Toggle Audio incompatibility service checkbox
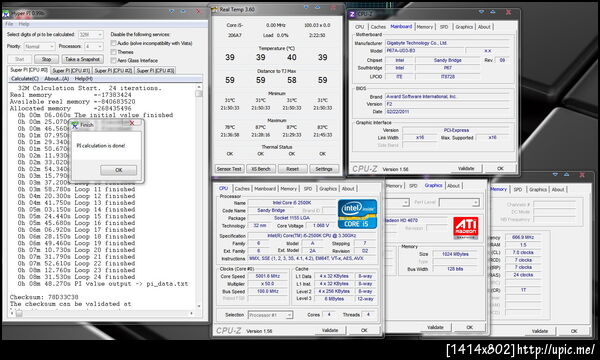The image size is (600, 360). 114,43
